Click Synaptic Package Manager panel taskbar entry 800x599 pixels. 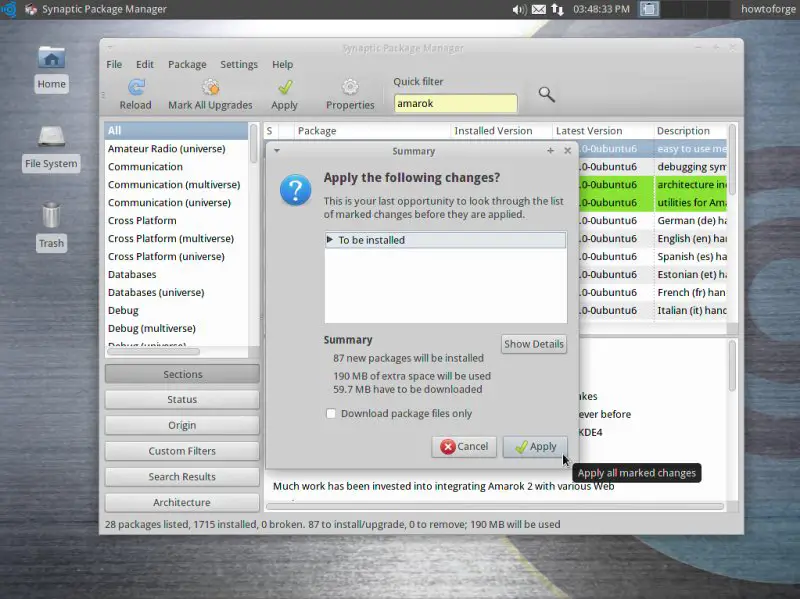point(96,9)
